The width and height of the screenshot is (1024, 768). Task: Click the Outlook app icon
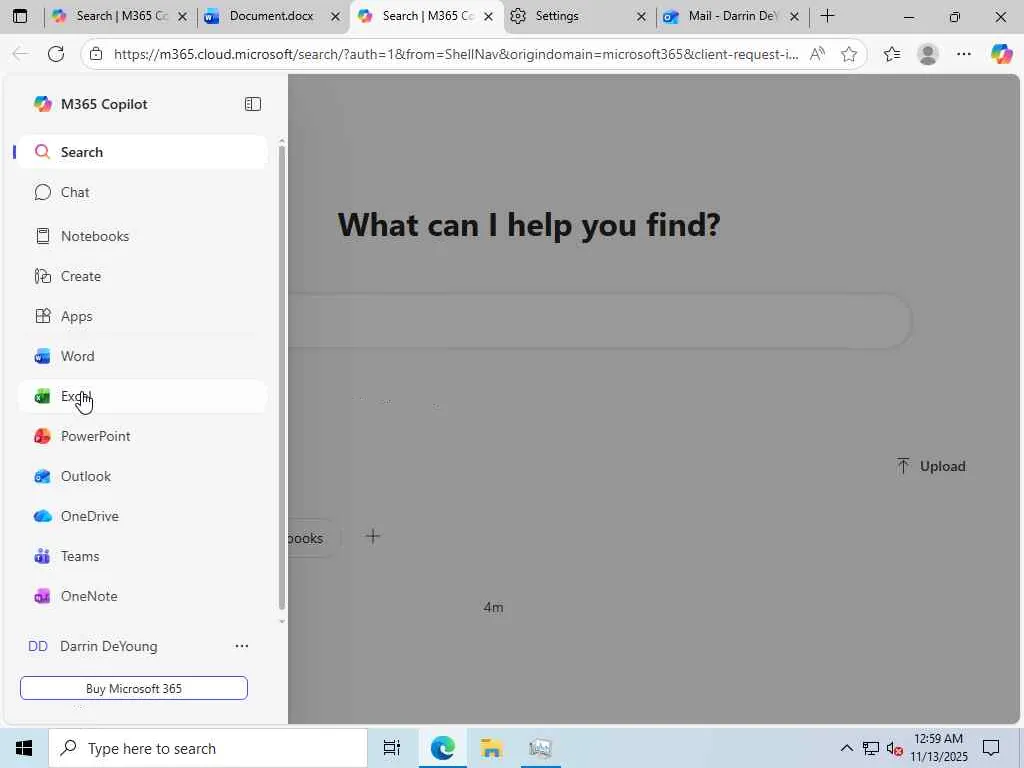tap(42, 477)
